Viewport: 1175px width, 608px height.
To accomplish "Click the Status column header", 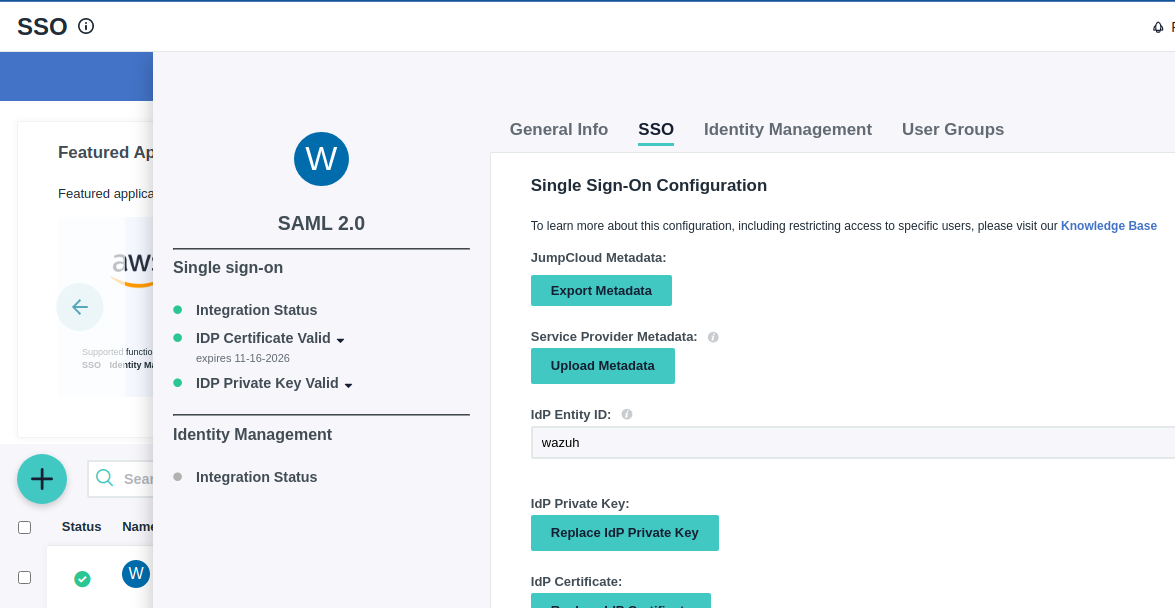I will (x=82, y=527).
